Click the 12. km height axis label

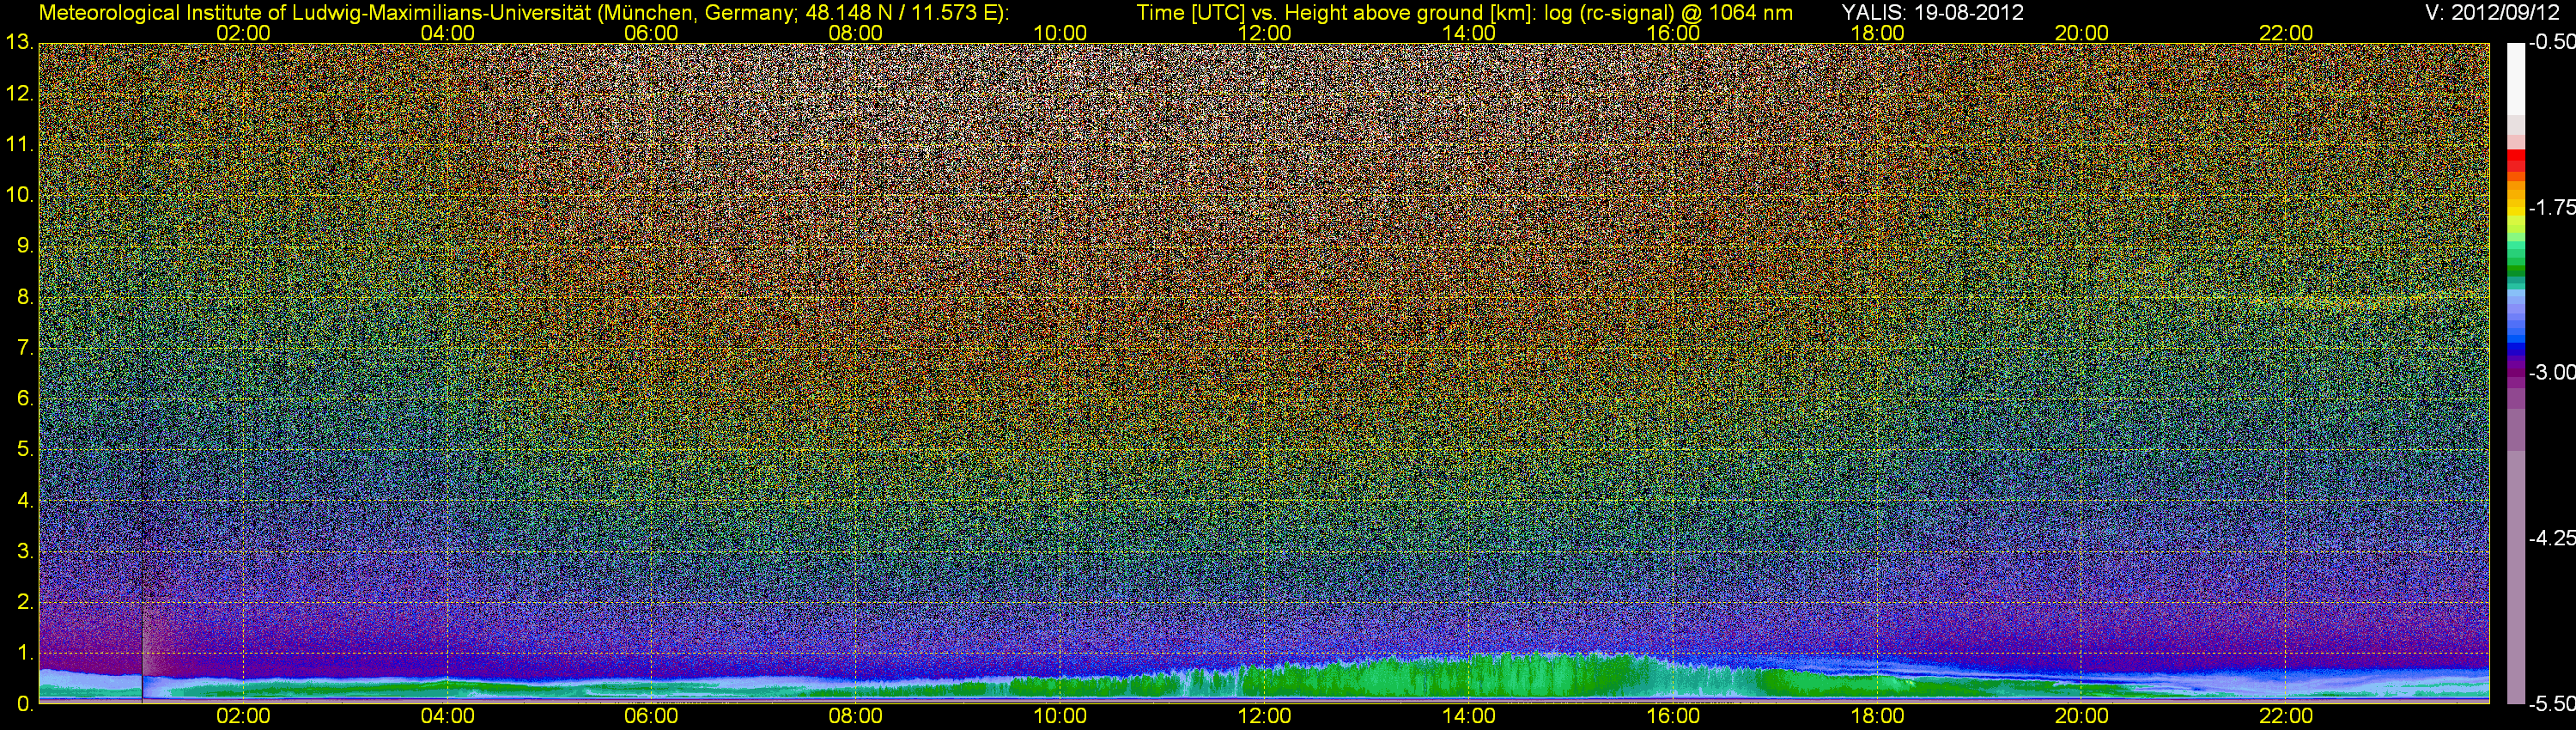(20, 94)
